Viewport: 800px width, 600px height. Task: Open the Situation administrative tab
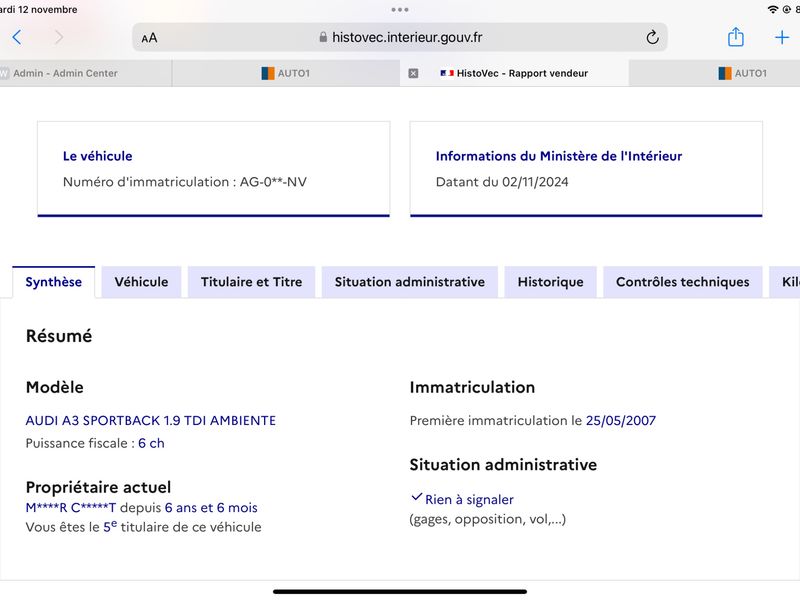coord(410,282)
